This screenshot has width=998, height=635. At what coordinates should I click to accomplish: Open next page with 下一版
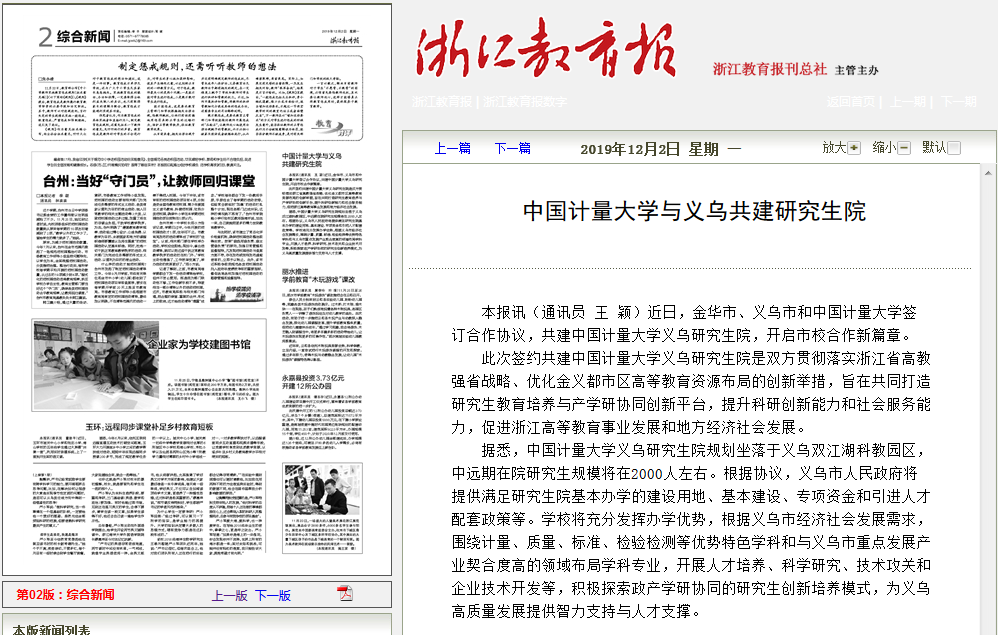click(x=272, y=595)
